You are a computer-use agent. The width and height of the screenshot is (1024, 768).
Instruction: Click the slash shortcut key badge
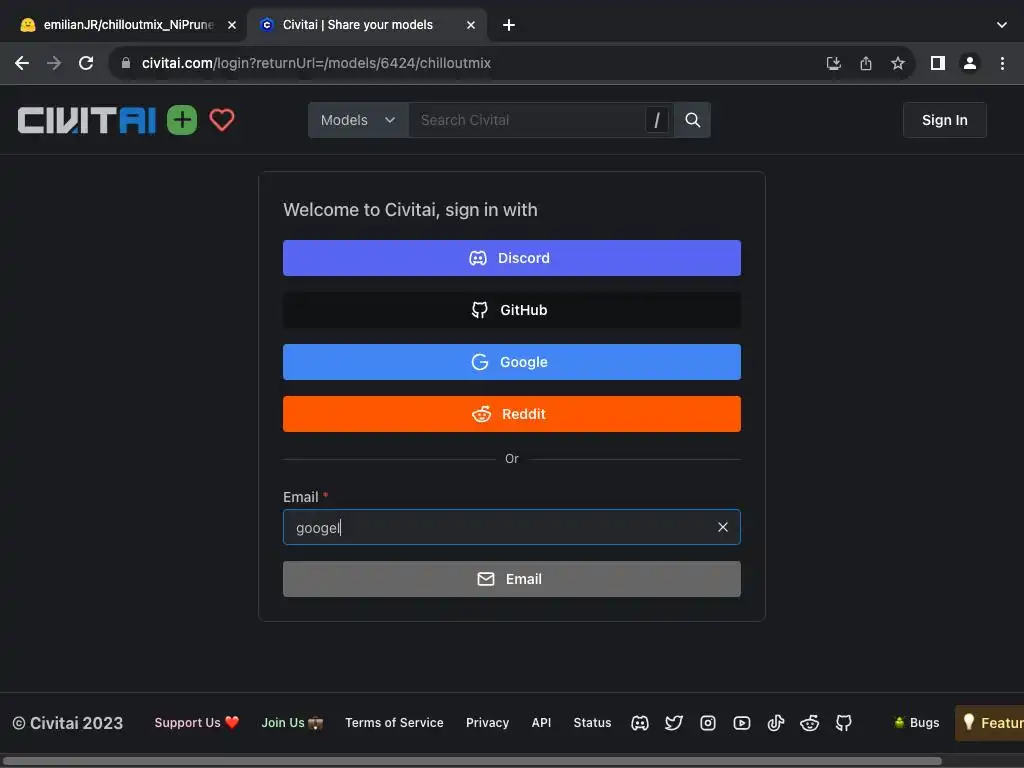(657, 120)
